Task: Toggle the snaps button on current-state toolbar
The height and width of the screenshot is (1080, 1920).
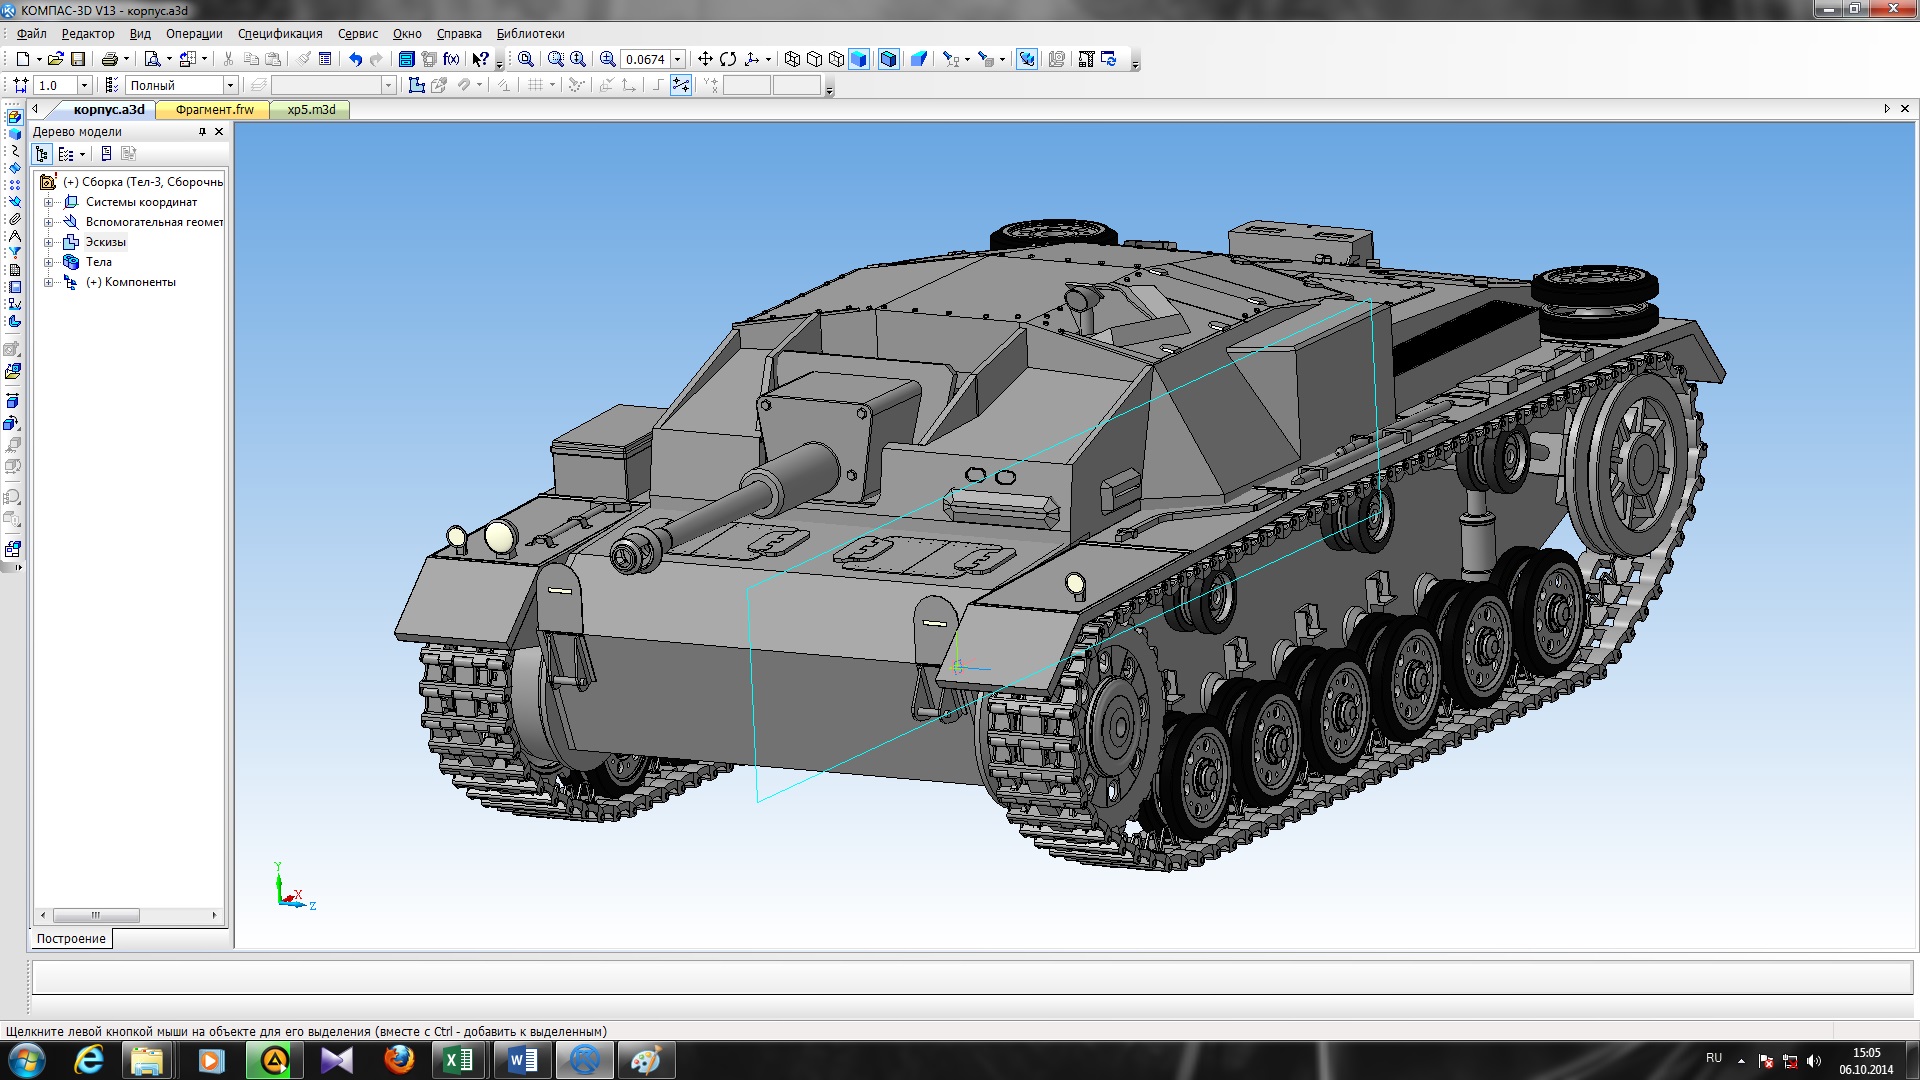Action: click(x=681, y=85)
